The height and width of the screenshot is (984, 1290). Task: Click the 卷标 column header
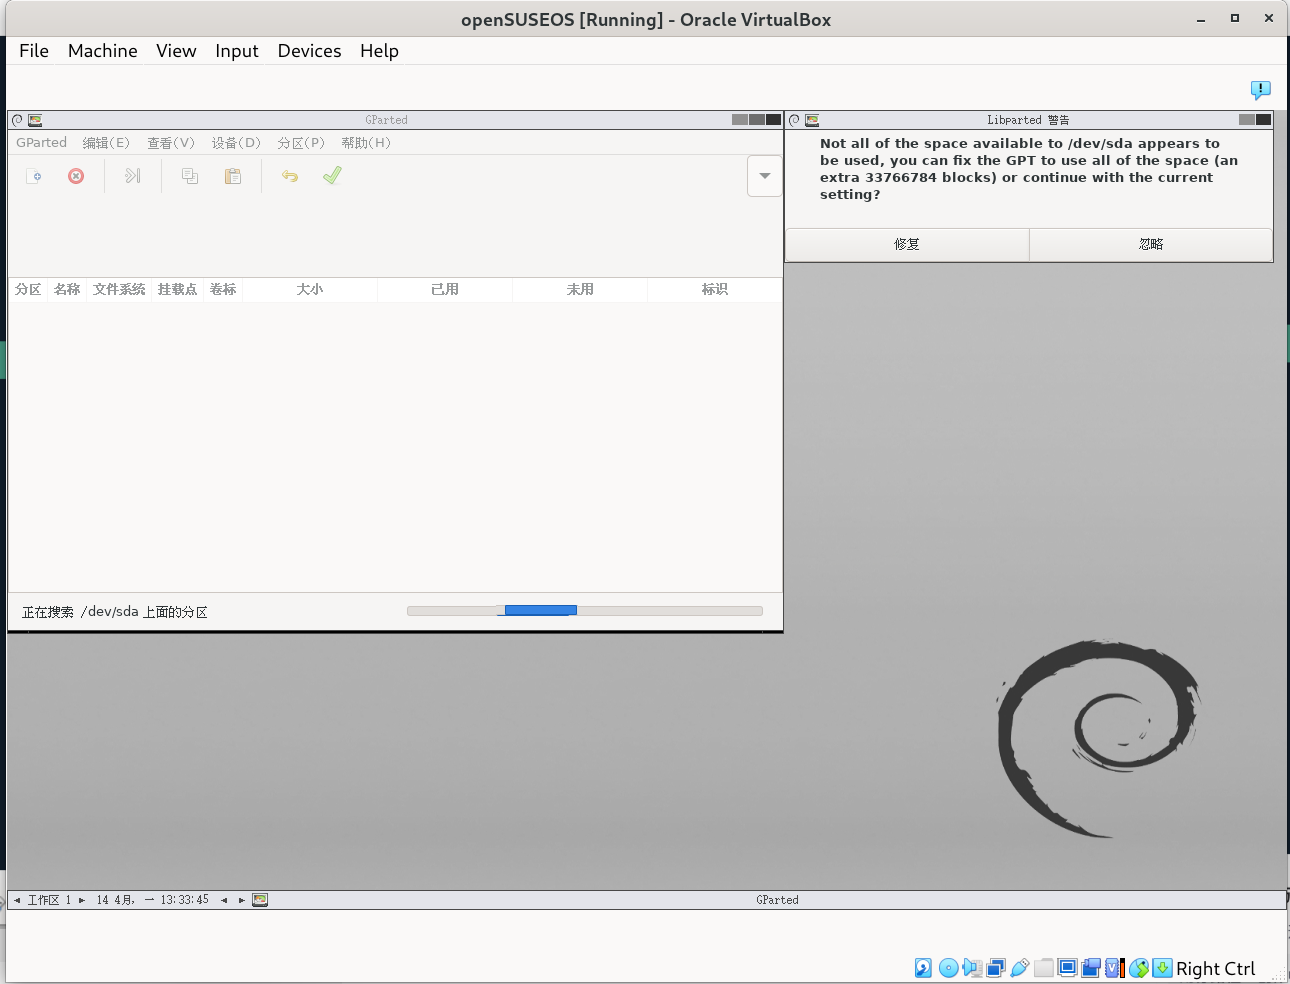tap(223, 289)
